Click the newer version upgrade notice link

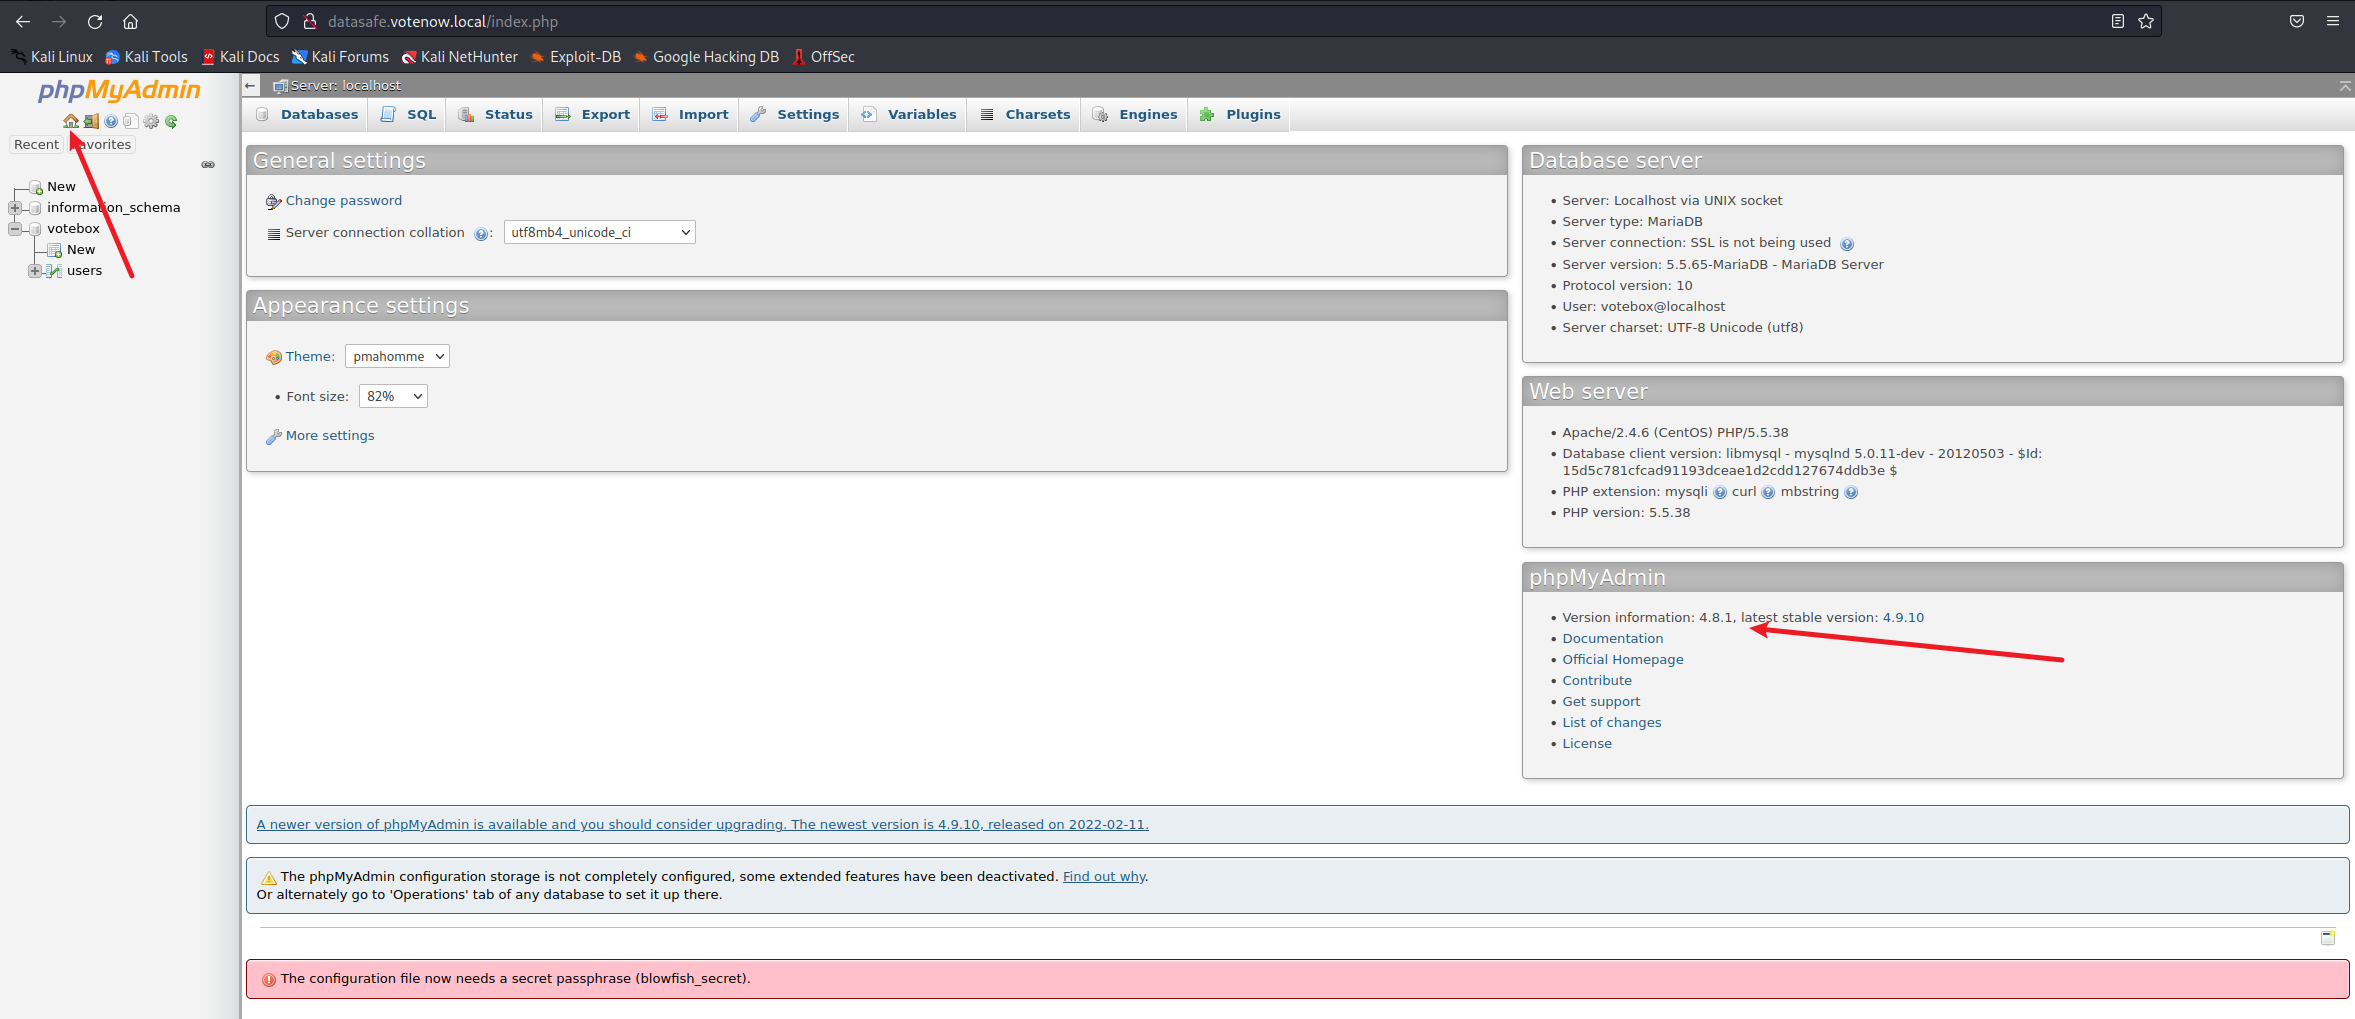point(702,825)
